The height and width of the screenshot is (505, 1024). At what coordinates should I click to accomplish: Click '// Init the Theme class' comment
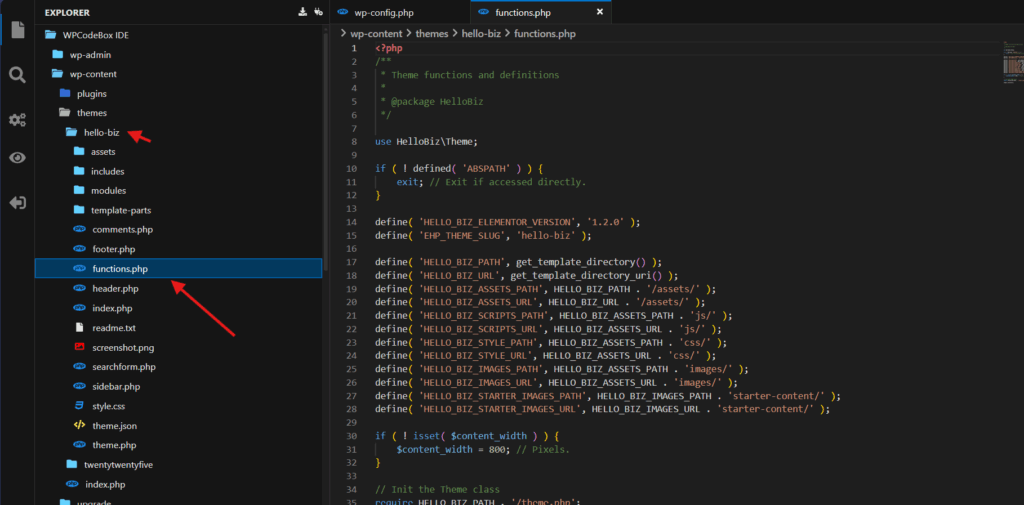(x=438, y=489)
